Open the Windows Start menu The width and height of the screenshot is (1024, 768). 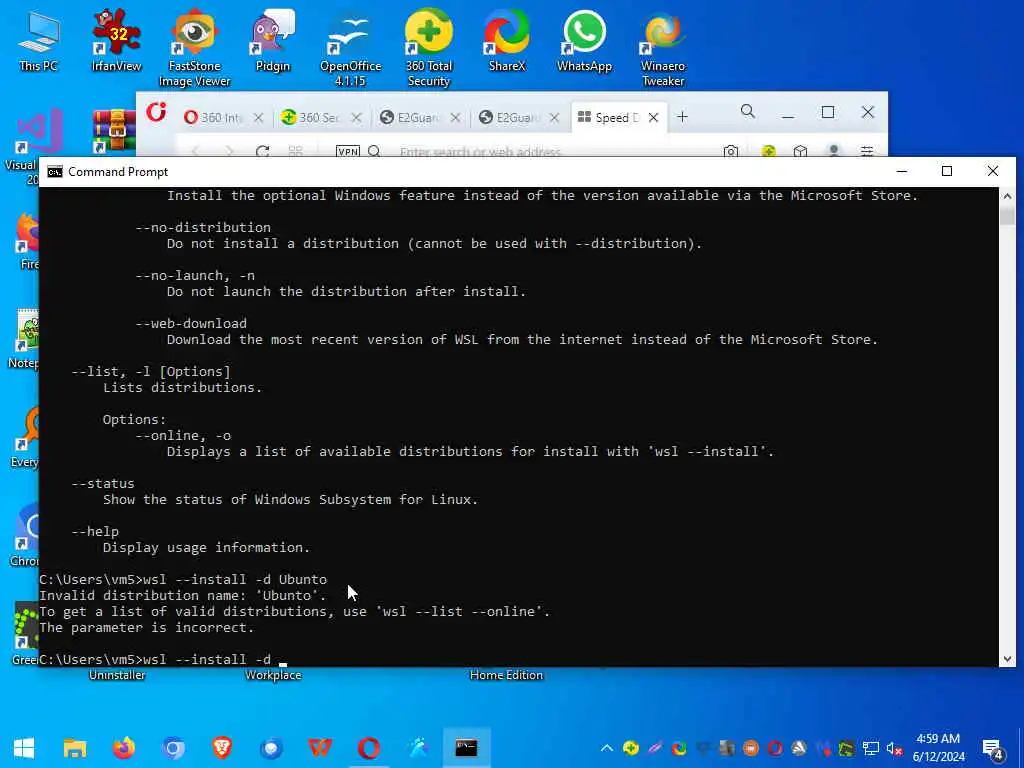(x=24, y=748)
